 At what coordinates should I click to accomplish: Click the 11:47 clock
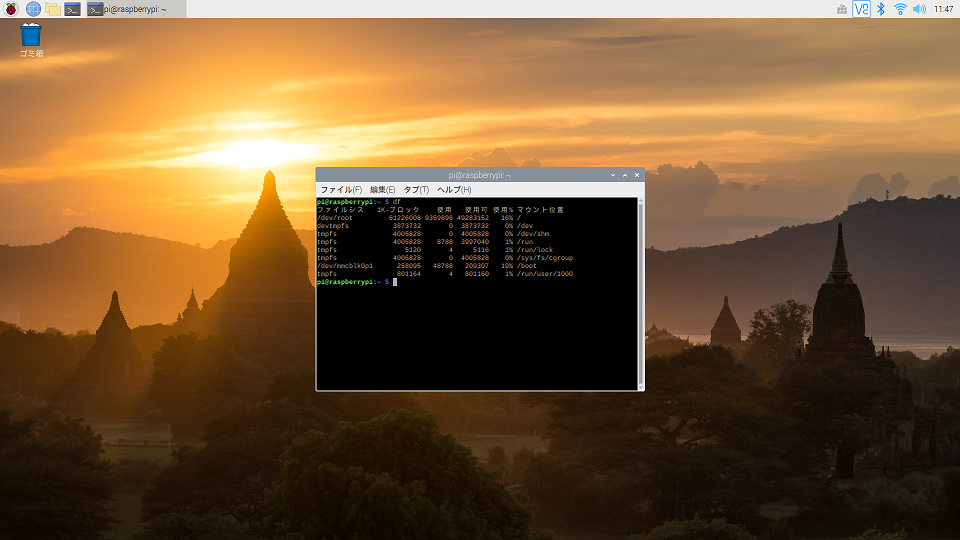tap(943, 9)
